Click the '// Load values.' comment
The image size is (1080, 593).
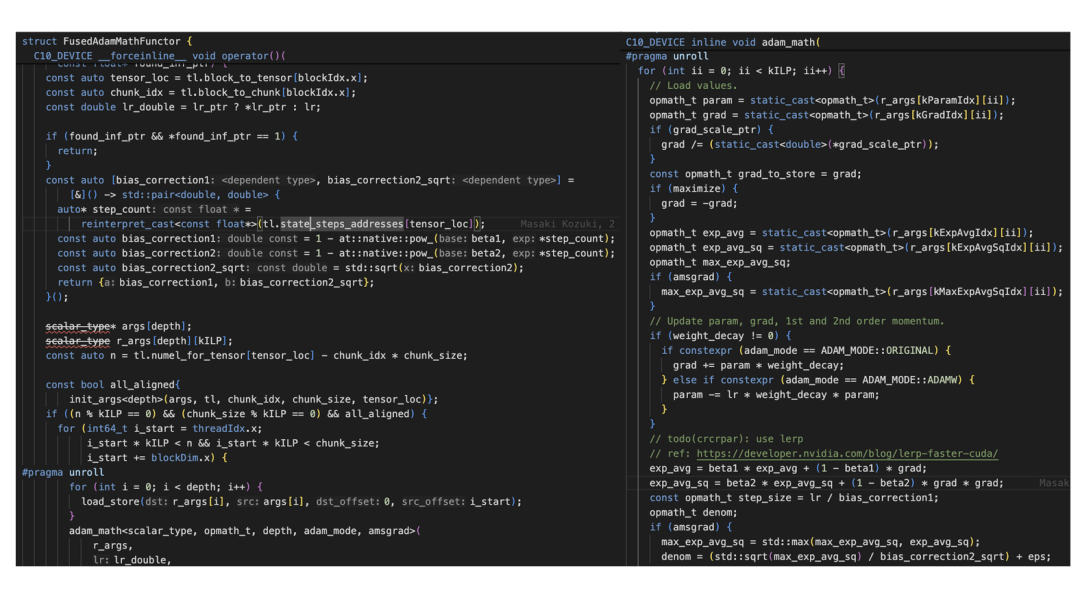point(693,85)
